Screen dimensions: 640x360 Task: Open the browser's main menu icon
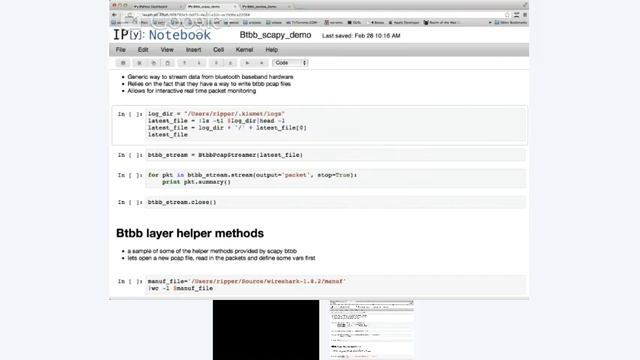pyautogui.click(x=525, y=15)
